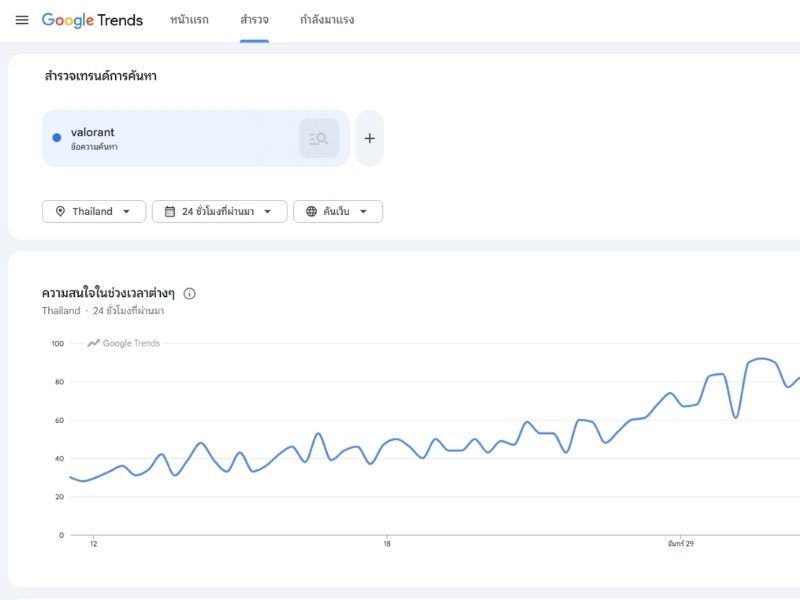Open the กำลังมาแรง tab

327,20
